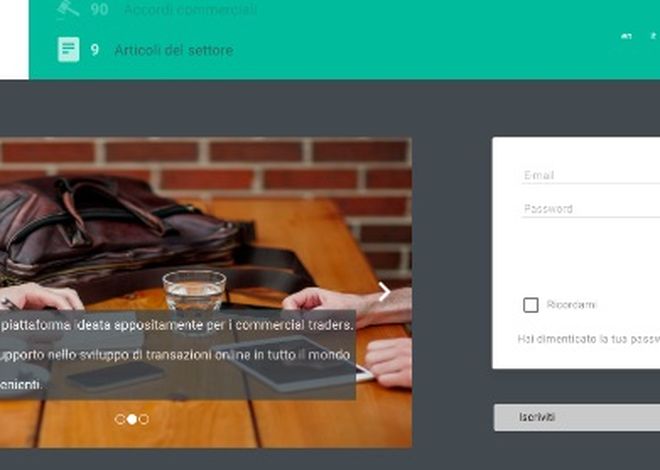Open the 'Hai dimenticato la tua password' link
The height and width of the screenshot is (470, 660).
(x=589, y=339)
